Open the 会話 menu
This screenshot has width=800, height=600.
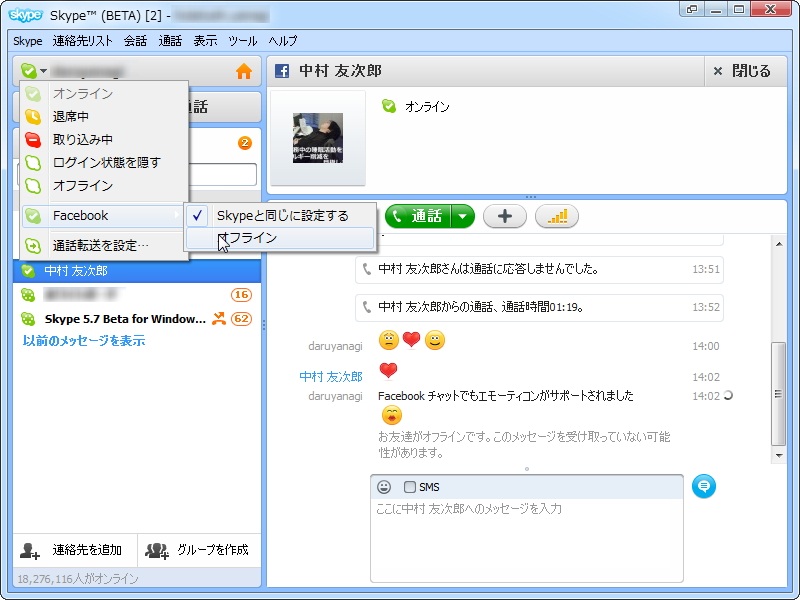pyautogui.click(x=135, y=41)
